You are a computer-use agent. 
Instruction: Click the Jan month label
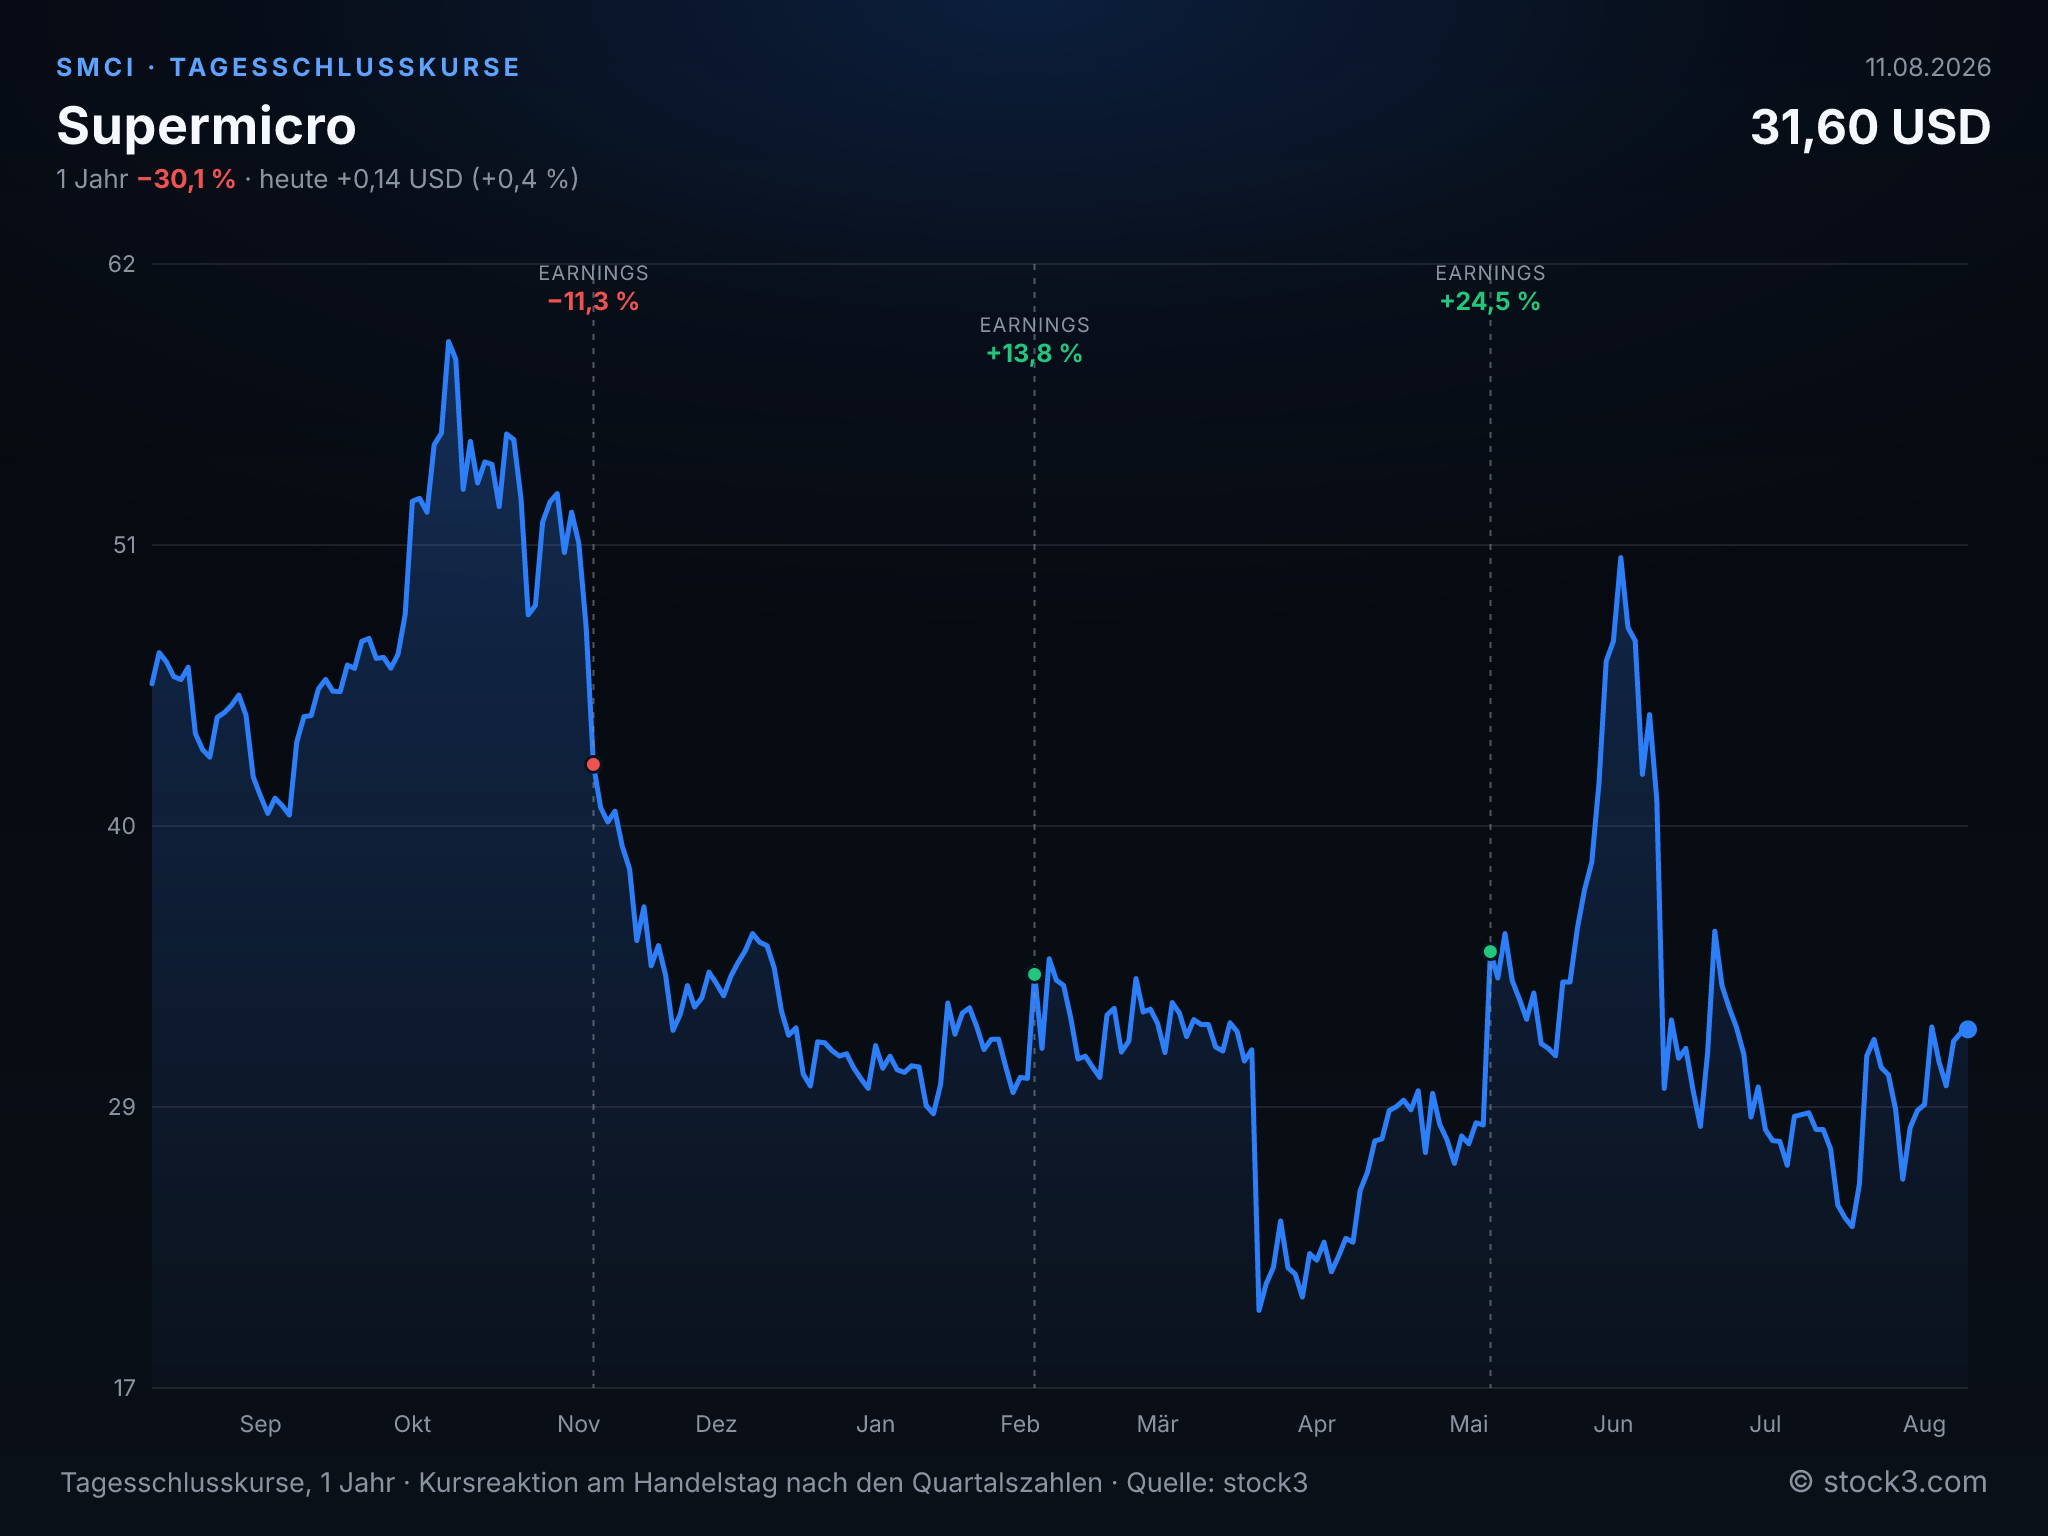pos(875,1424)
